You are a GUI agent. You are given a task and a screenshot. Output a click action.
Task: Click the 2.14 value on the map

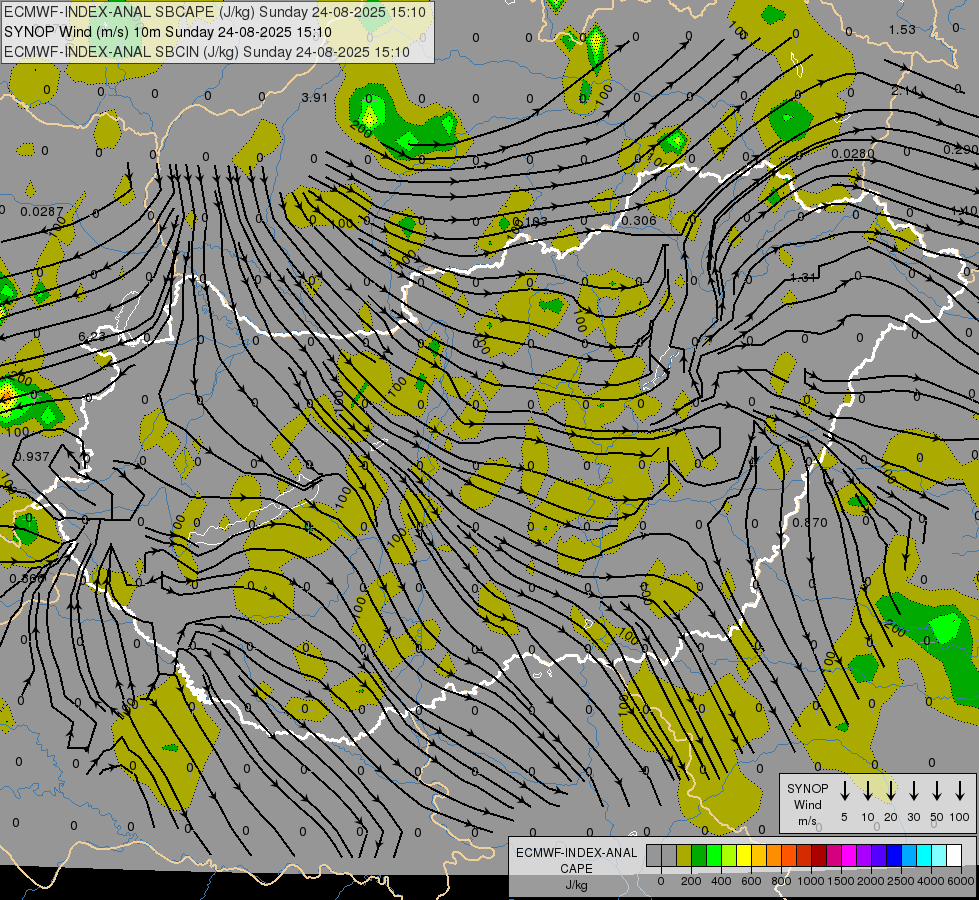[904, 91]
